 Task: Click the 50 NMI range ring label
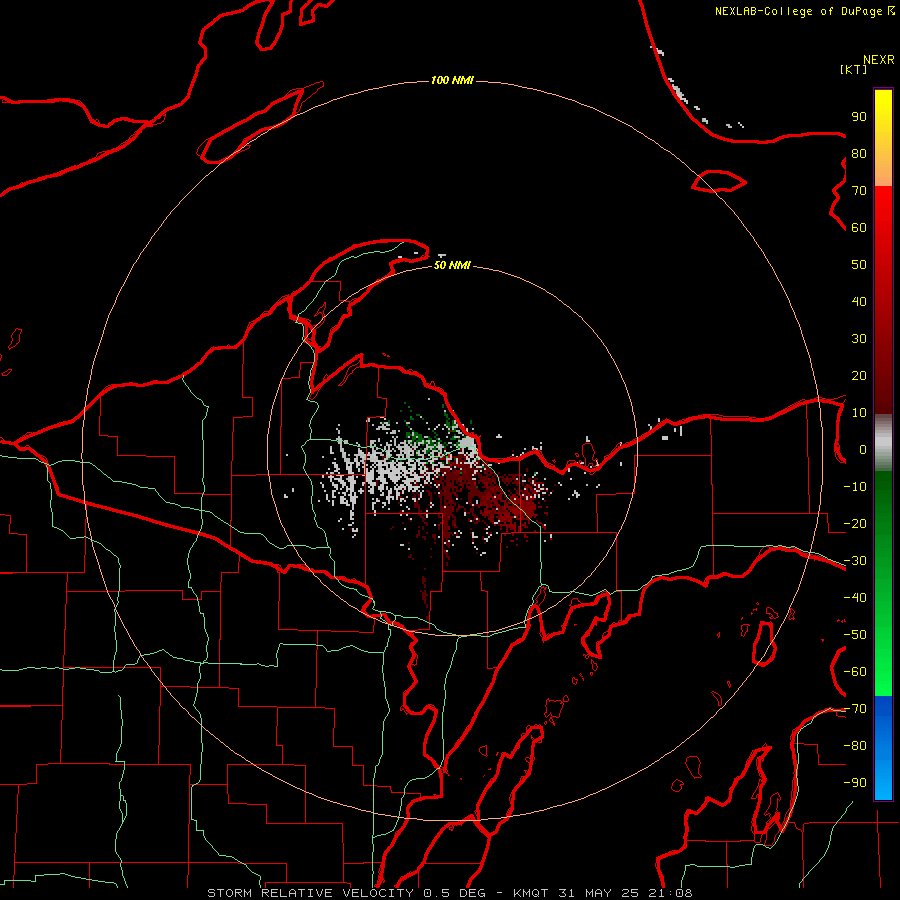(x=452, y=265)
